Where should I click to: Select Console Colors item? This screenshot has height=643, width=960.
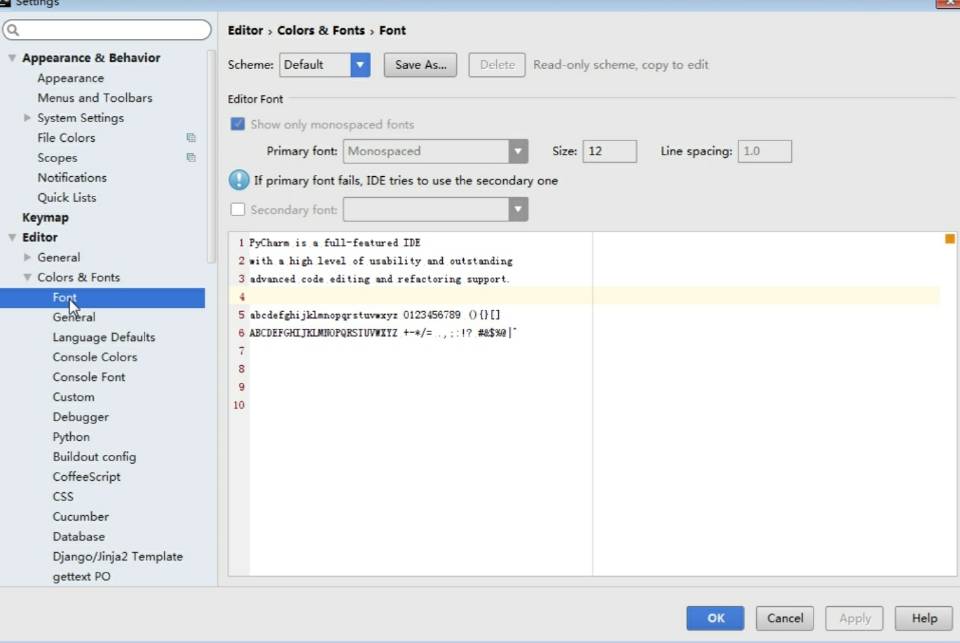tap(95, 357)
